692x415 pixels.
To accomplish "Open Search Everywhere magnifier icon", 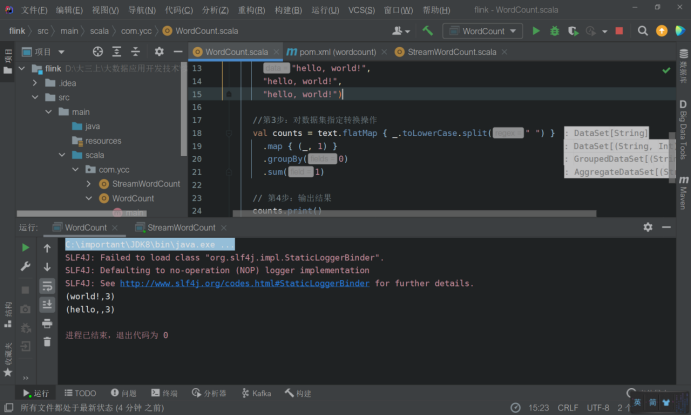I will pyautogui.click(x=643, y=31).
